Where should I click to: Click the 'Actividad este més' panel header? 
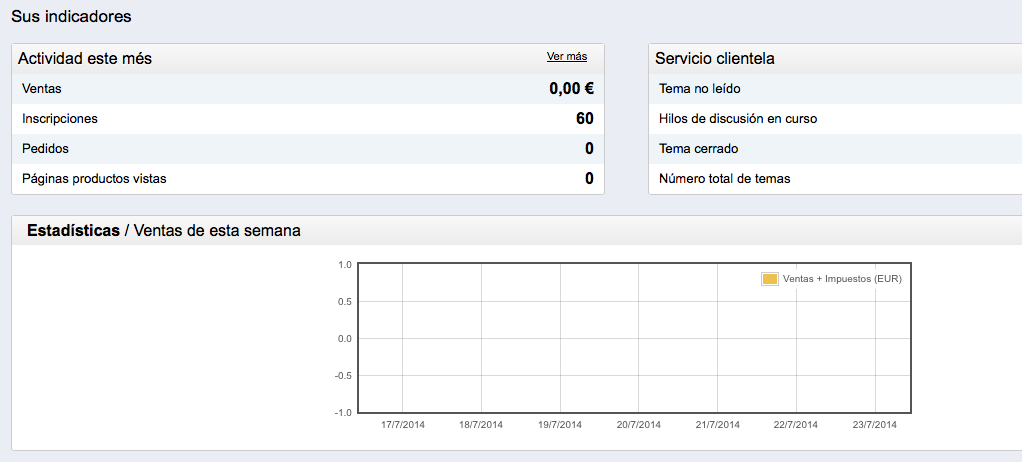pos(85,59)
